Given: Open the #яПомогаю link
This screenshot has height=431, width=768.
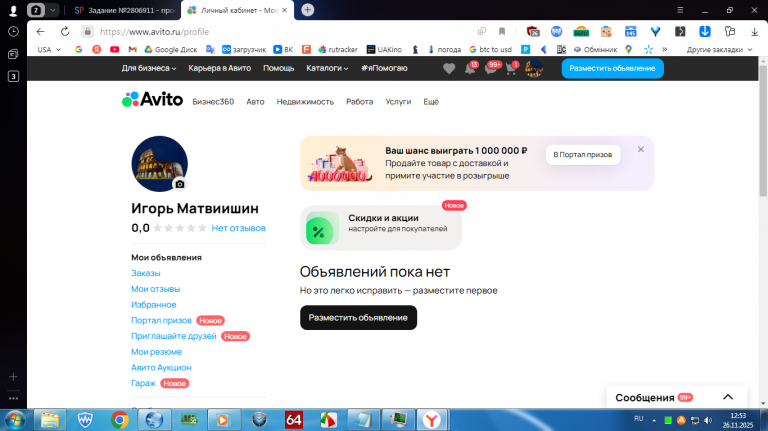Looking at the screenshot, I should click(x=384, y=68).
